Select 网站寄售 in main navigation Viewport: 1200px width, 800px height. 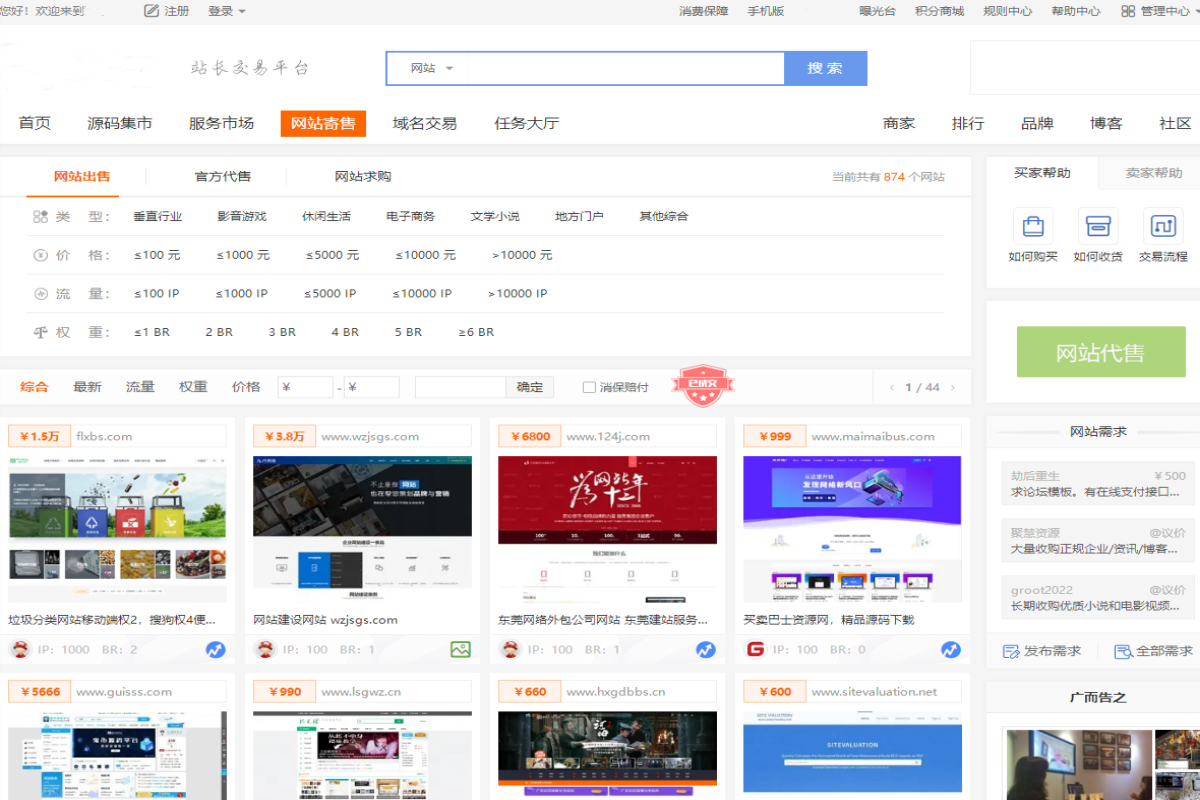point(323,123)
